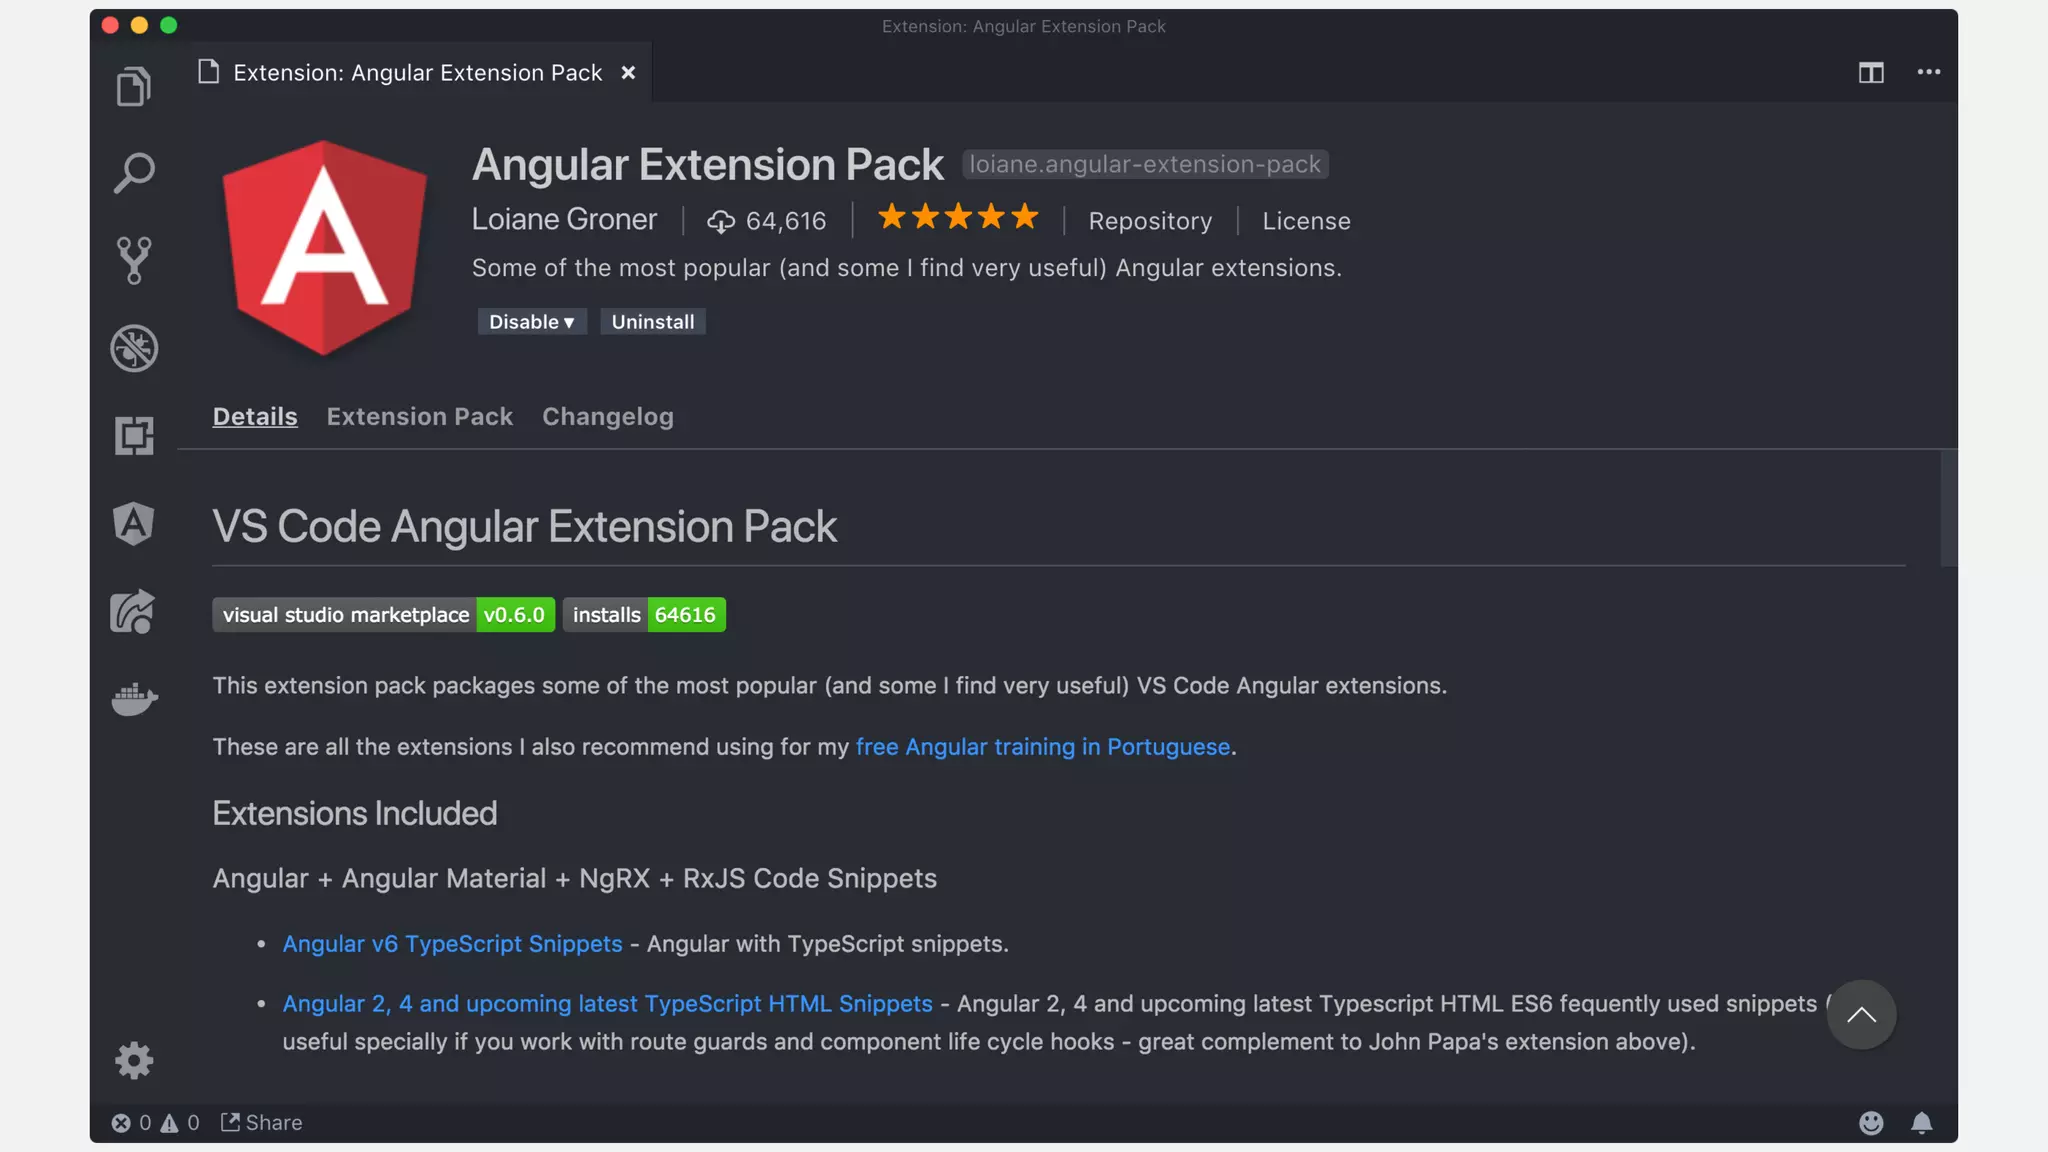Switch to the Extension Pack tab
The width and height of the screenshot is (2048, 1152).
click(x=419, y=416)
